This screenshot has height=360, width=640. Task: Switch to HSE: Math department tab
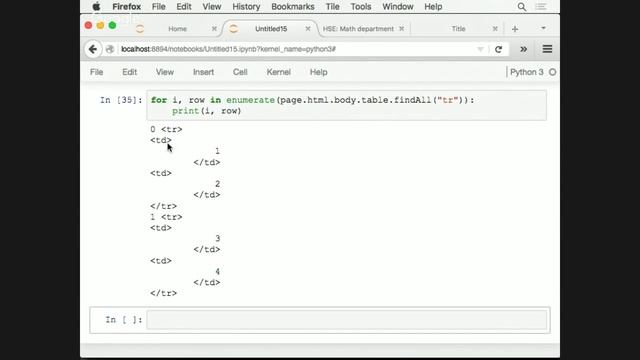[358, 29]
